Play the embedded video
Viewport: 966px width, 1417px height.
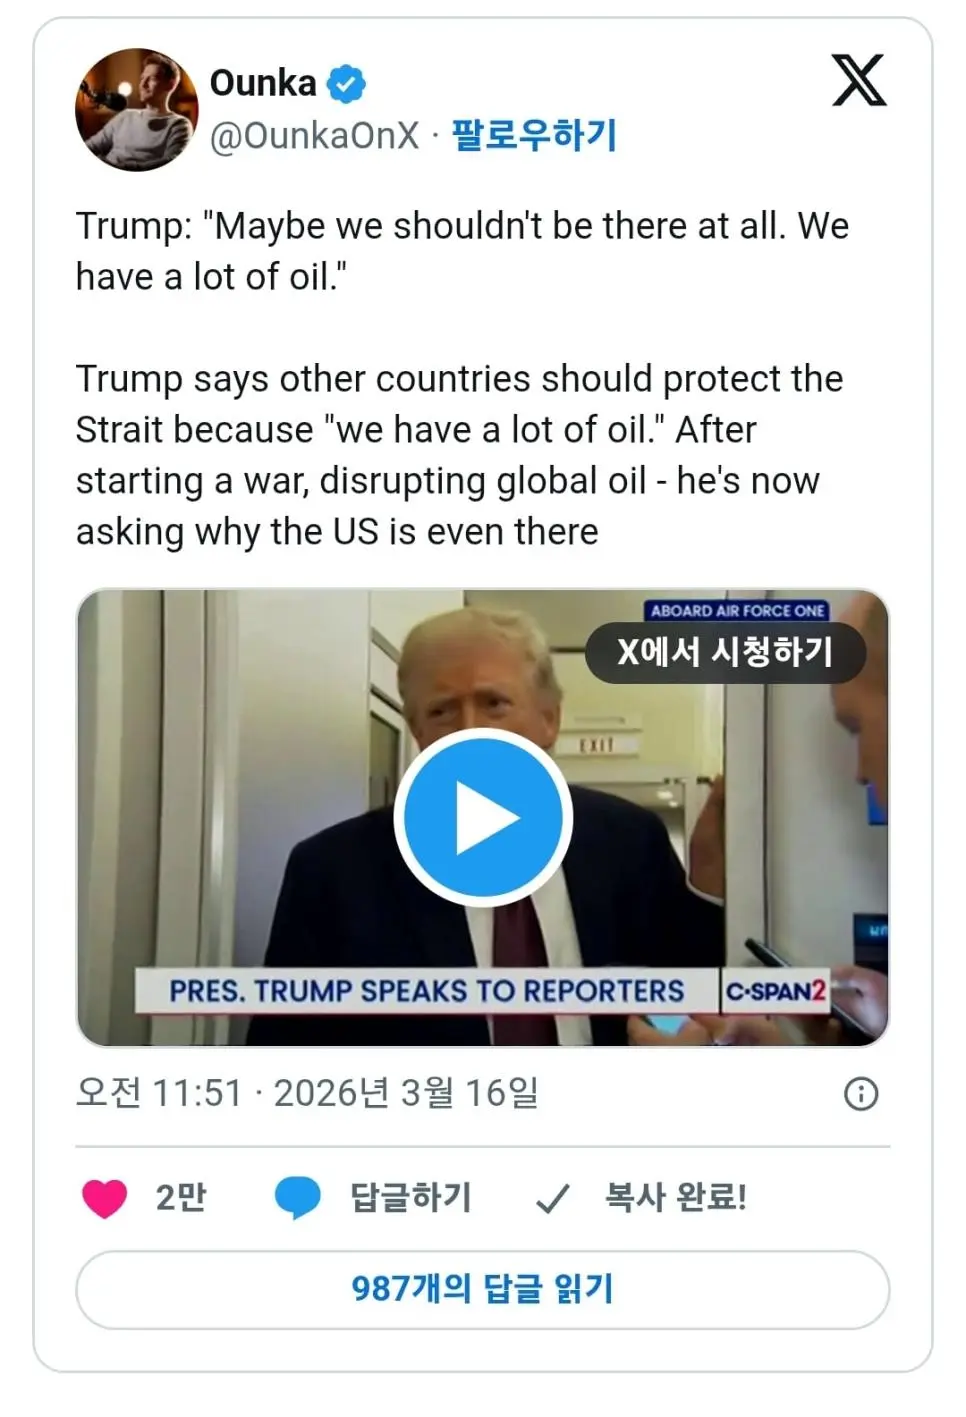tap(483, 818)
